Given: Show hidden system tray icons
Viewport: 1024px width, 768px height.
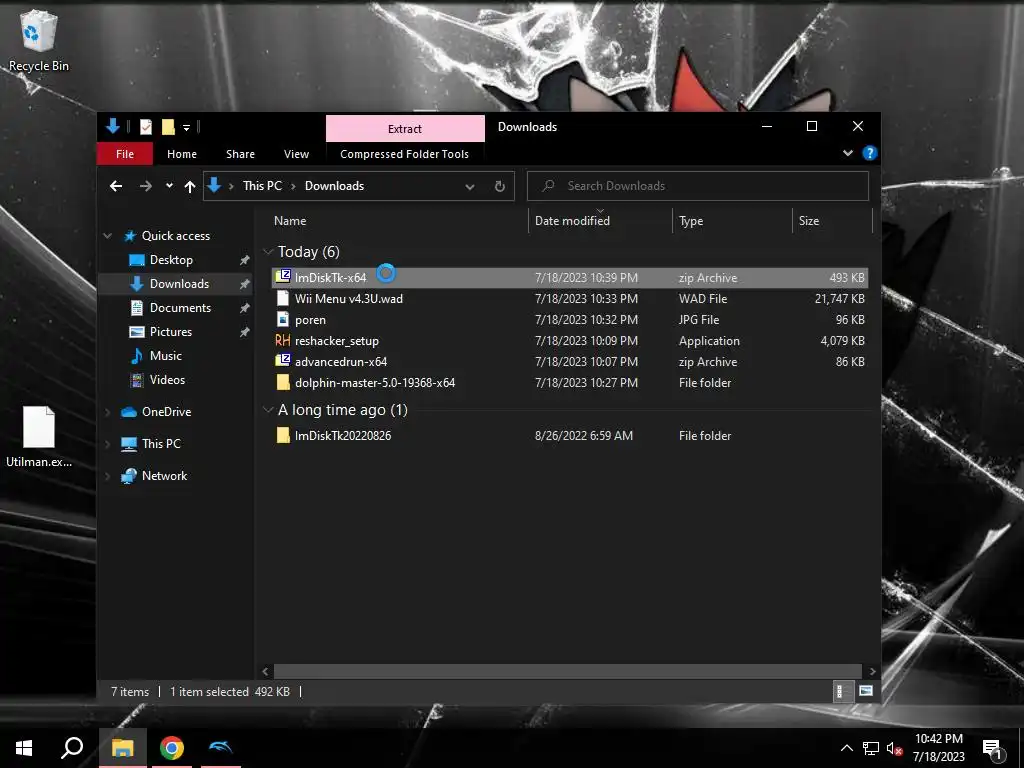Looking at the screenshot, I should (846, 748).
